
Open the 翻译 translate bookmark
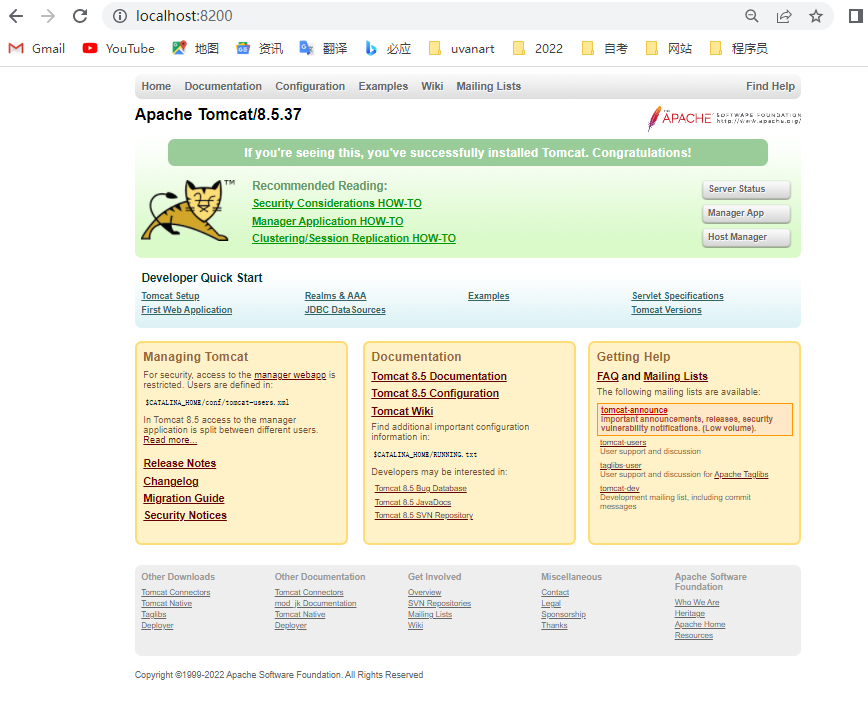point(323,49)
